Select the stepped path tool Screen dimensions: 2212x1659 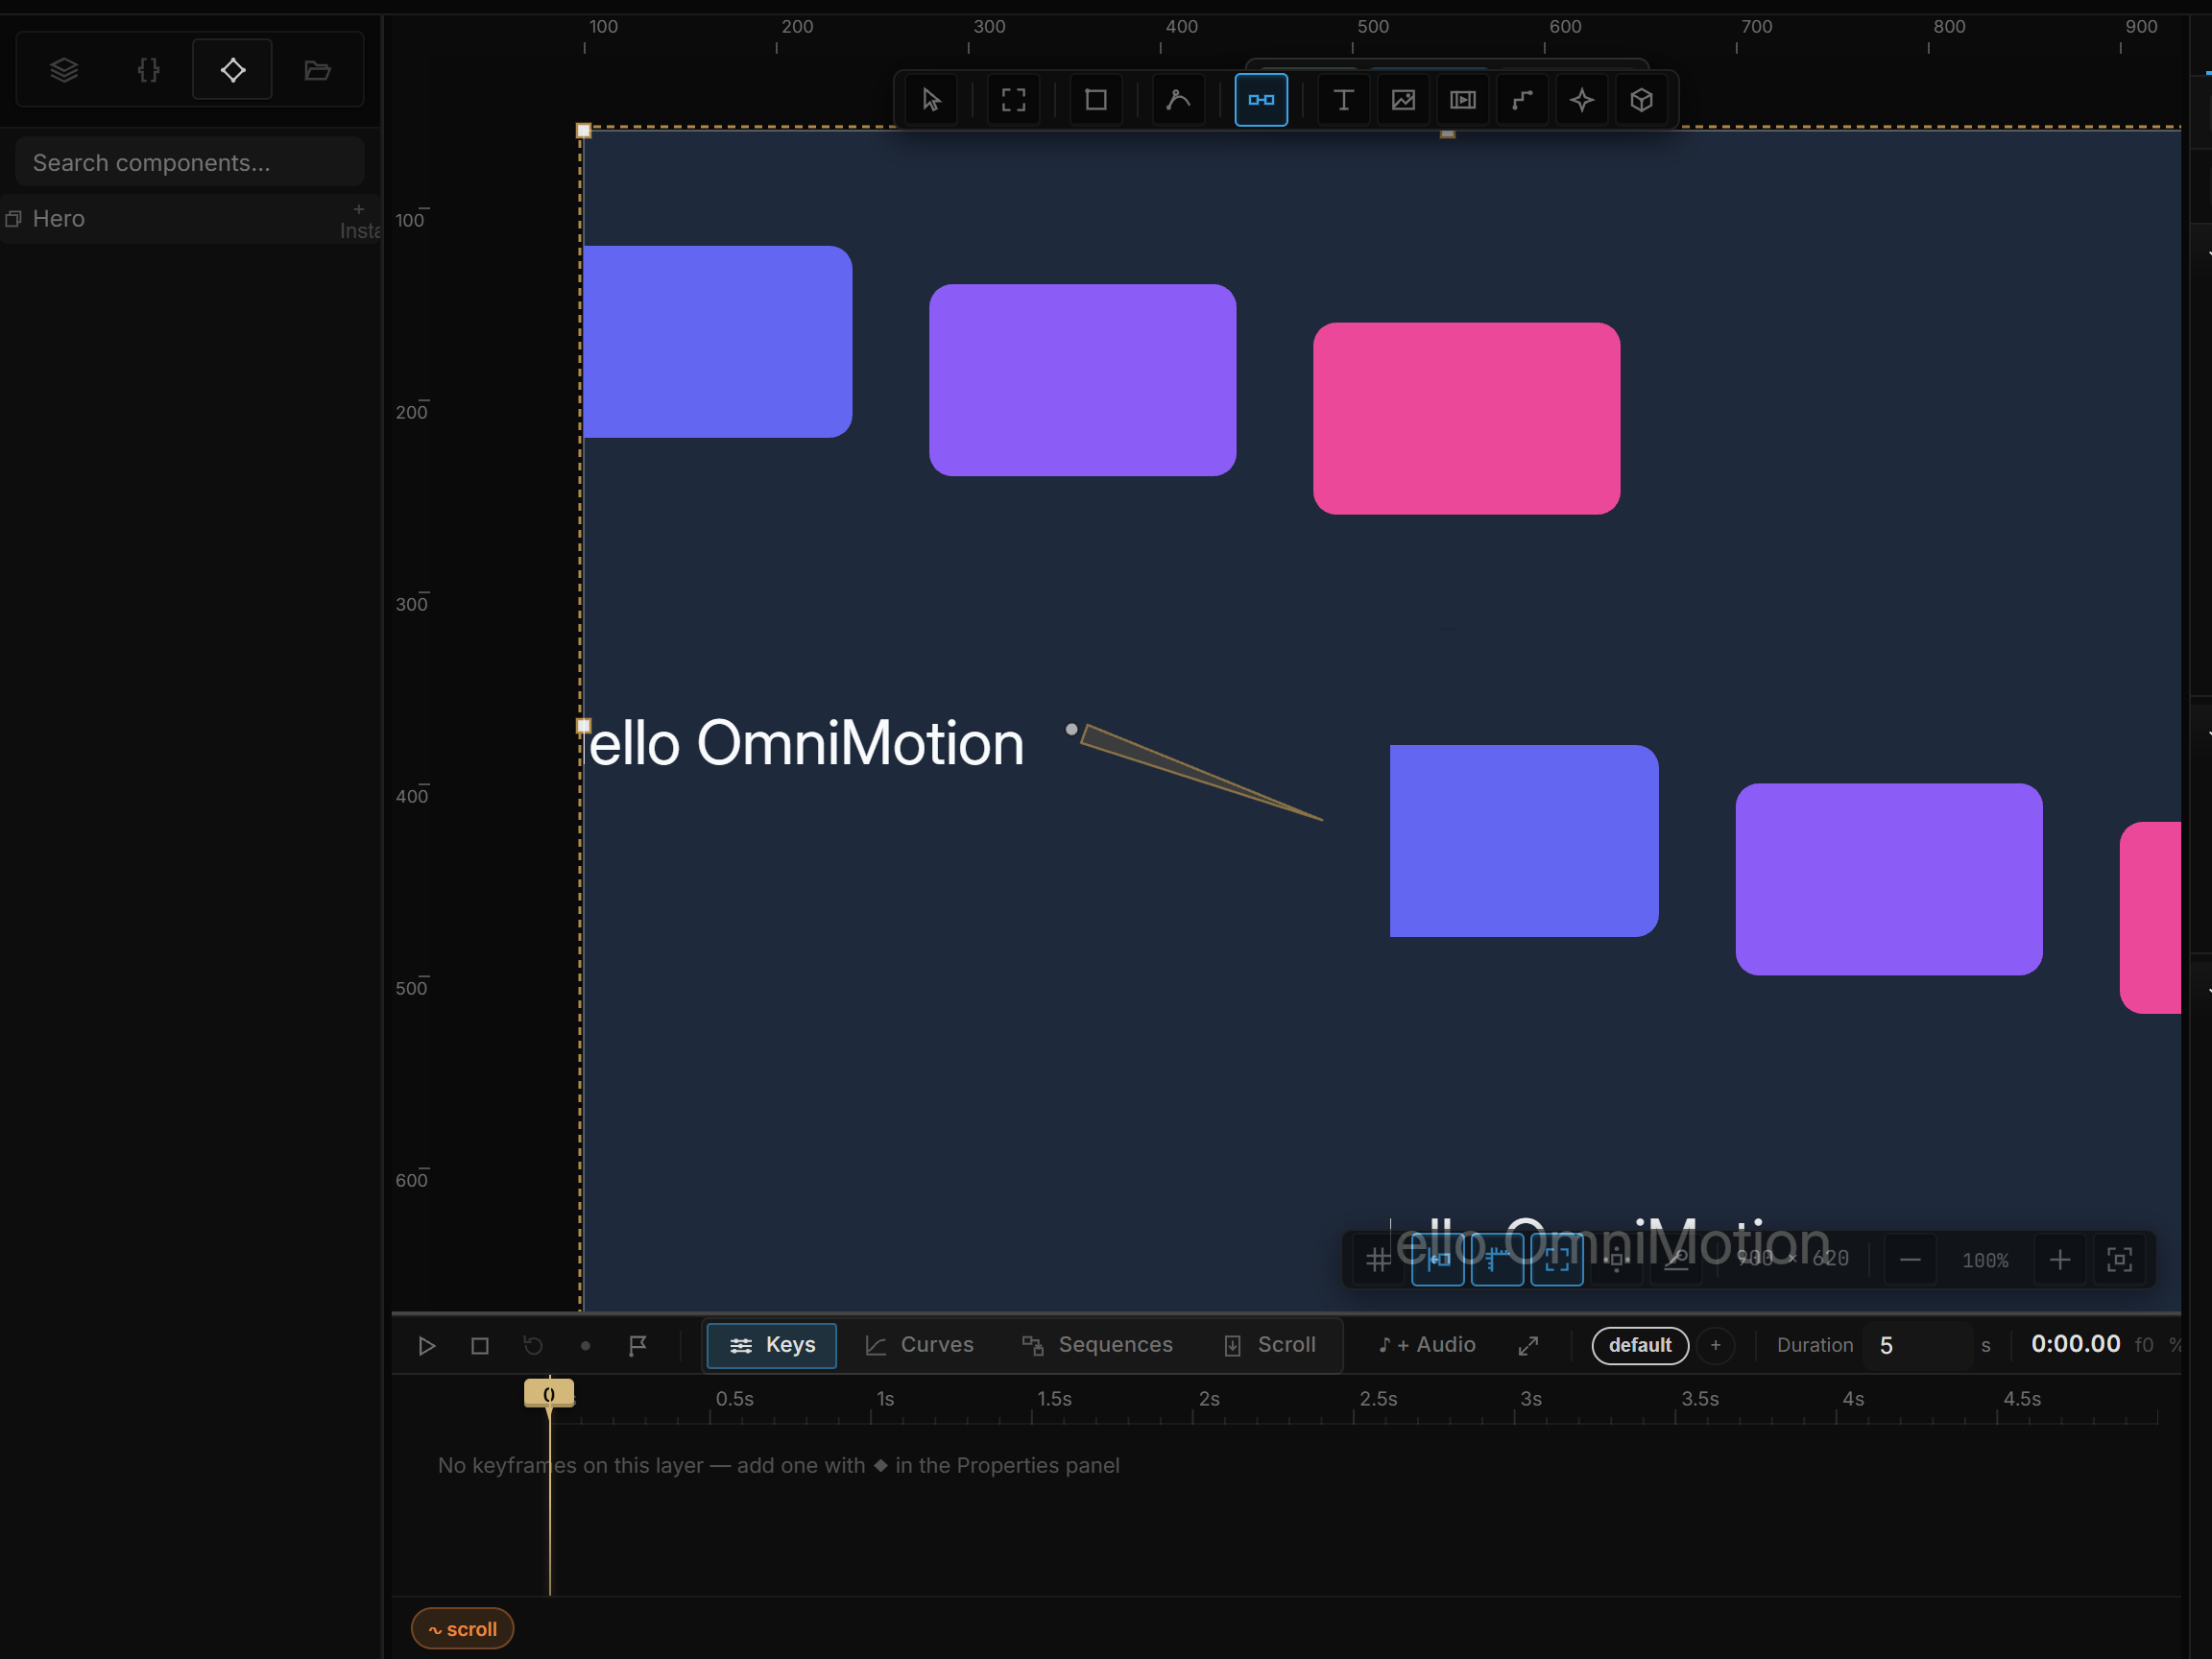click(x=1522, y=100)
